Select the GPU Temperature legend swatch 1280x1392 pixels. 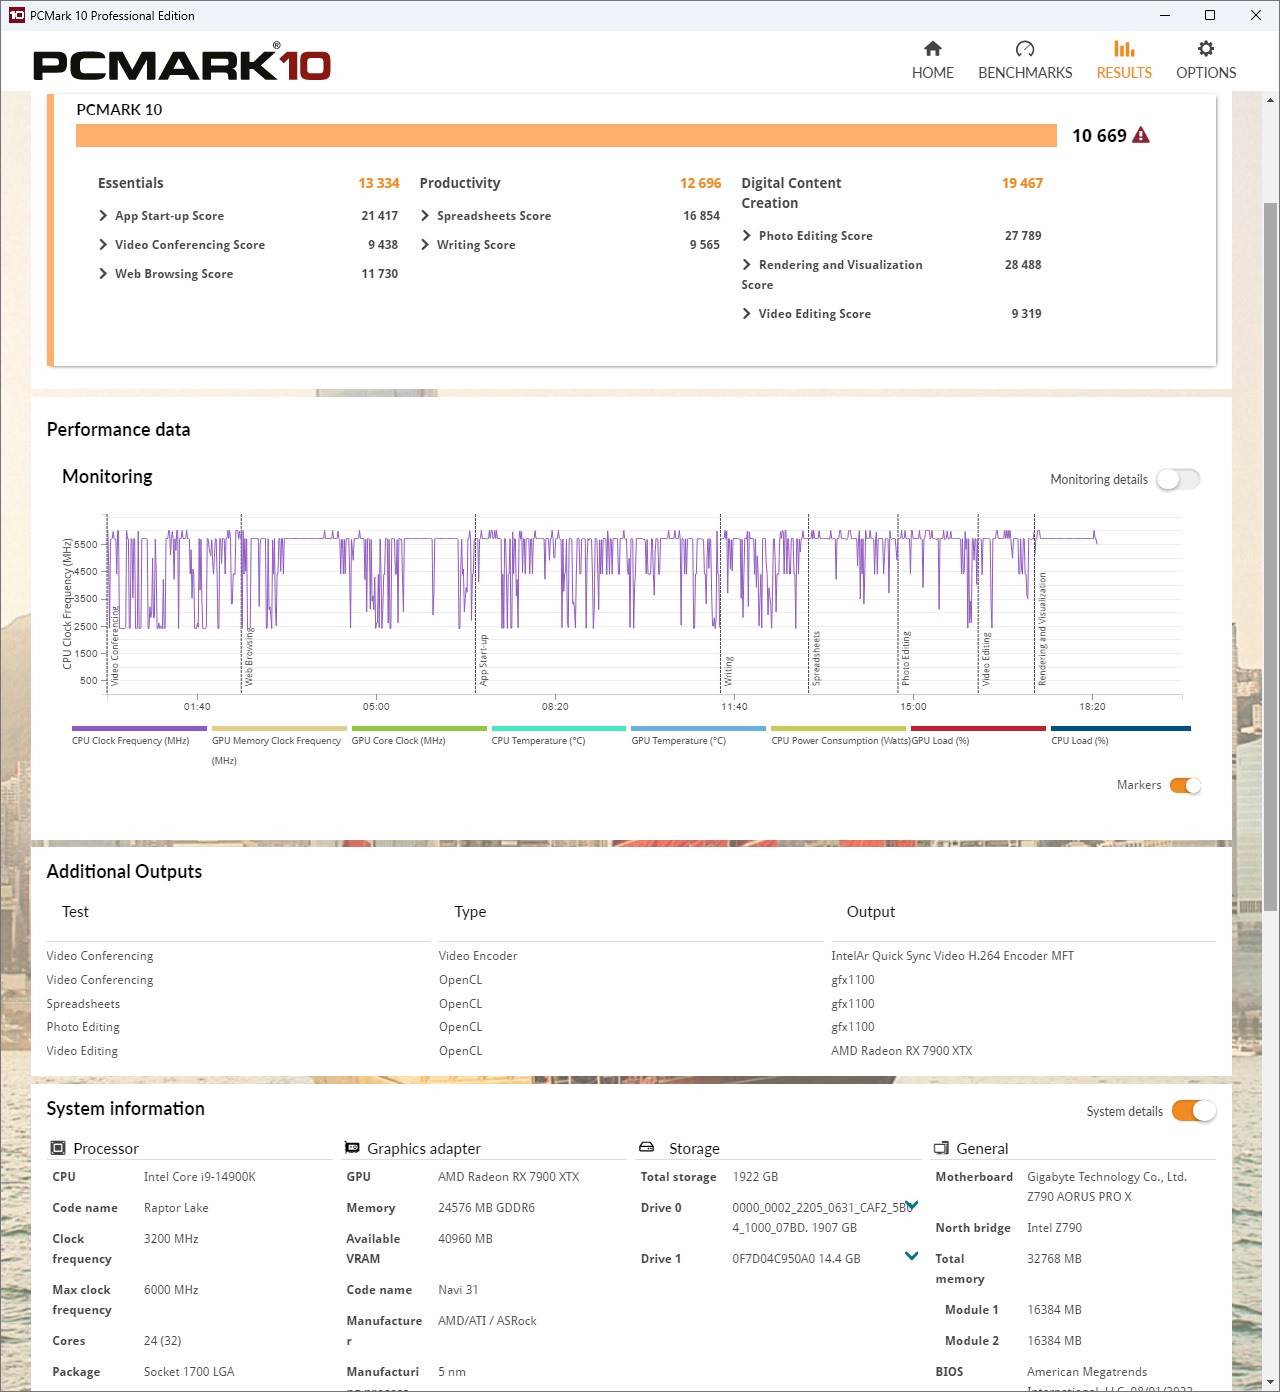coord(699,728)
